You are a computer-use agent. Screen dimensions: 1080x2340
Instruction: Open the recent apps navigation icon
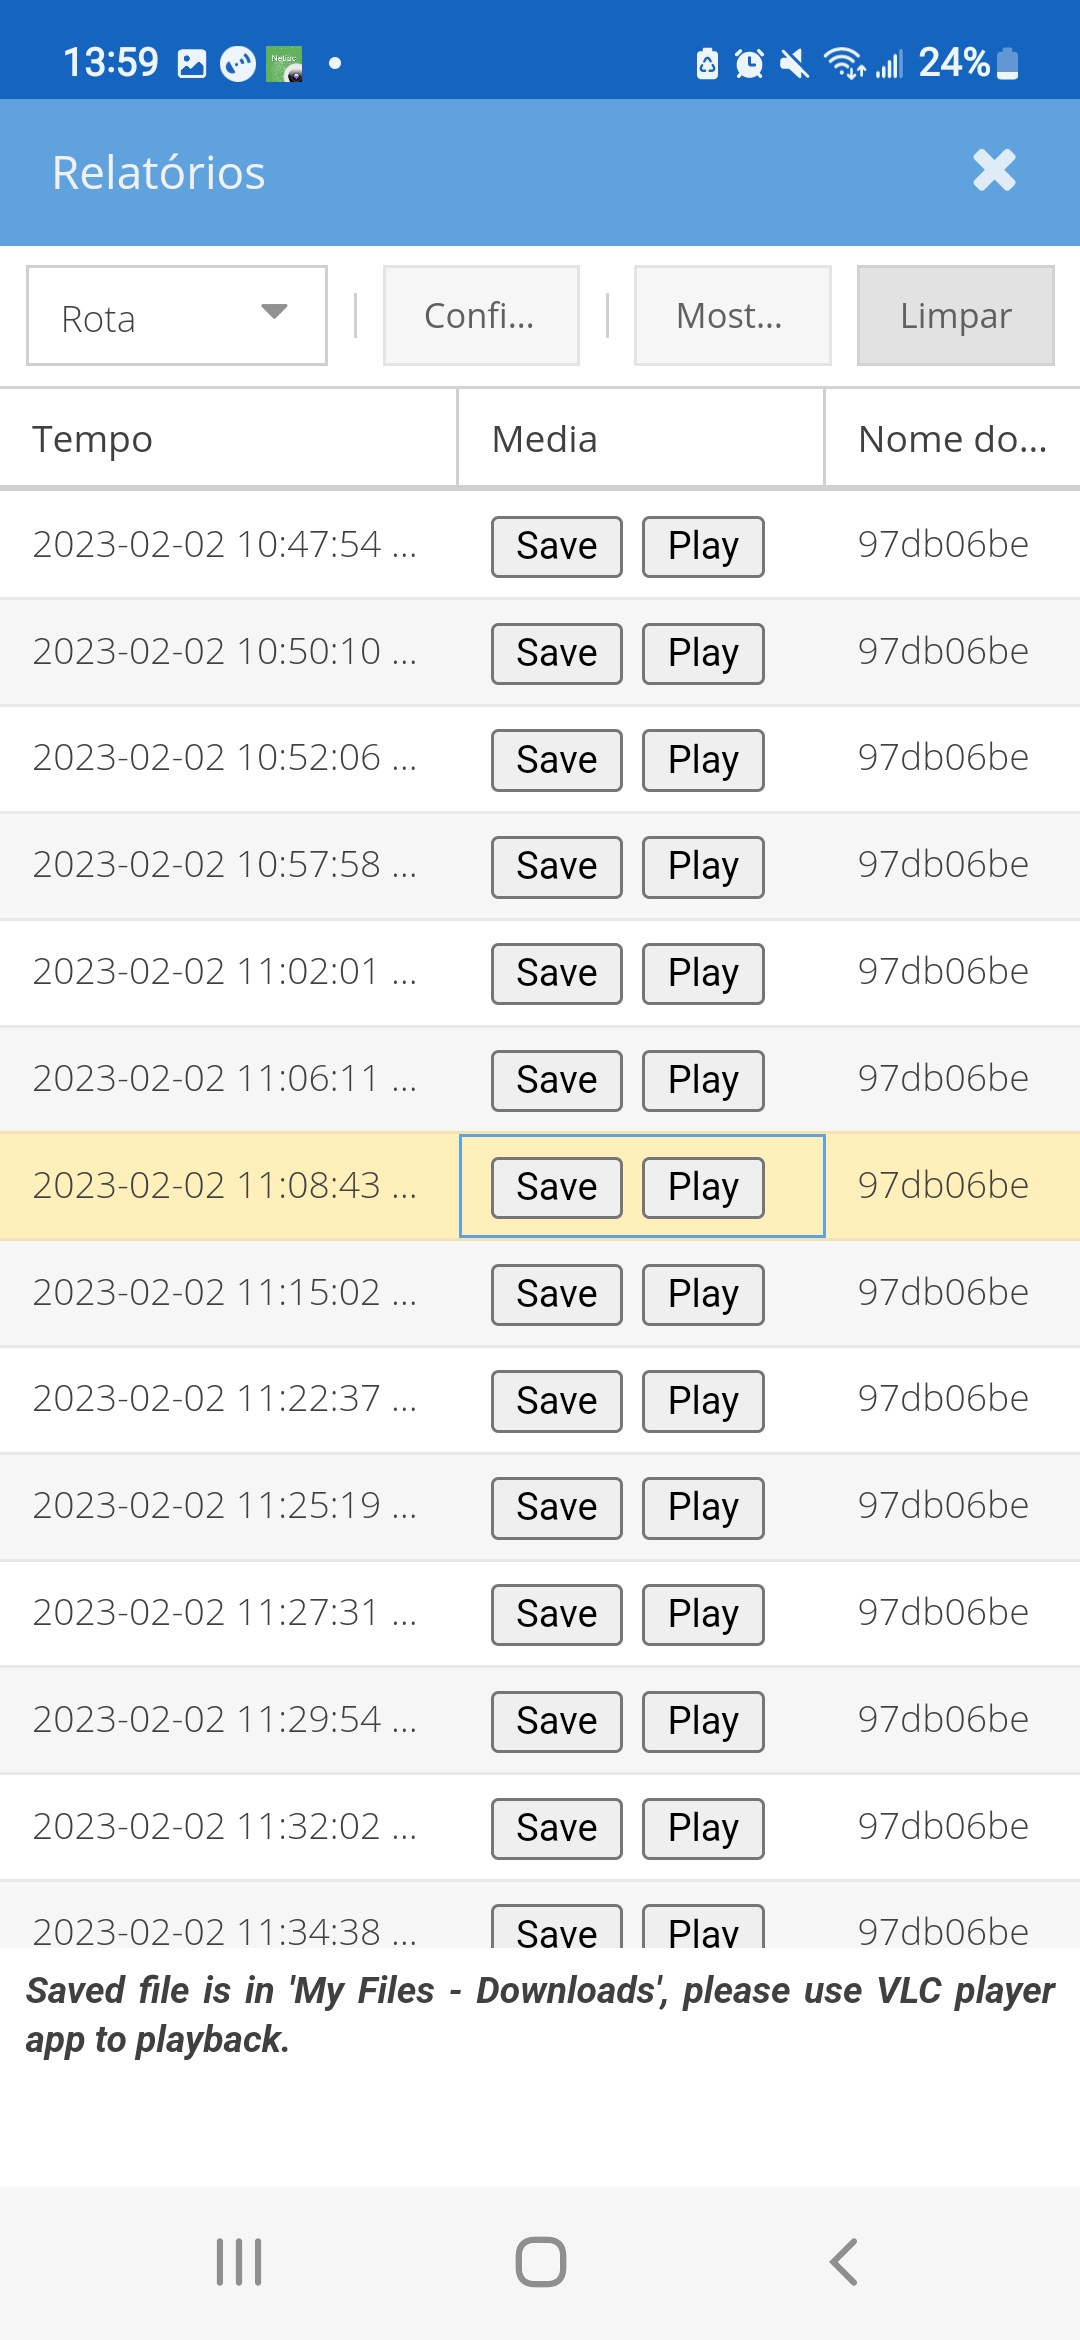[239, 2261]
